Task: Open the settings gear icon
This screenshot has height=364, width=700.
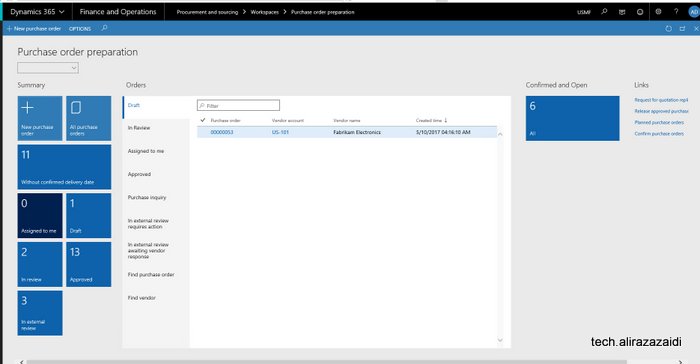Action: point(658,12)
